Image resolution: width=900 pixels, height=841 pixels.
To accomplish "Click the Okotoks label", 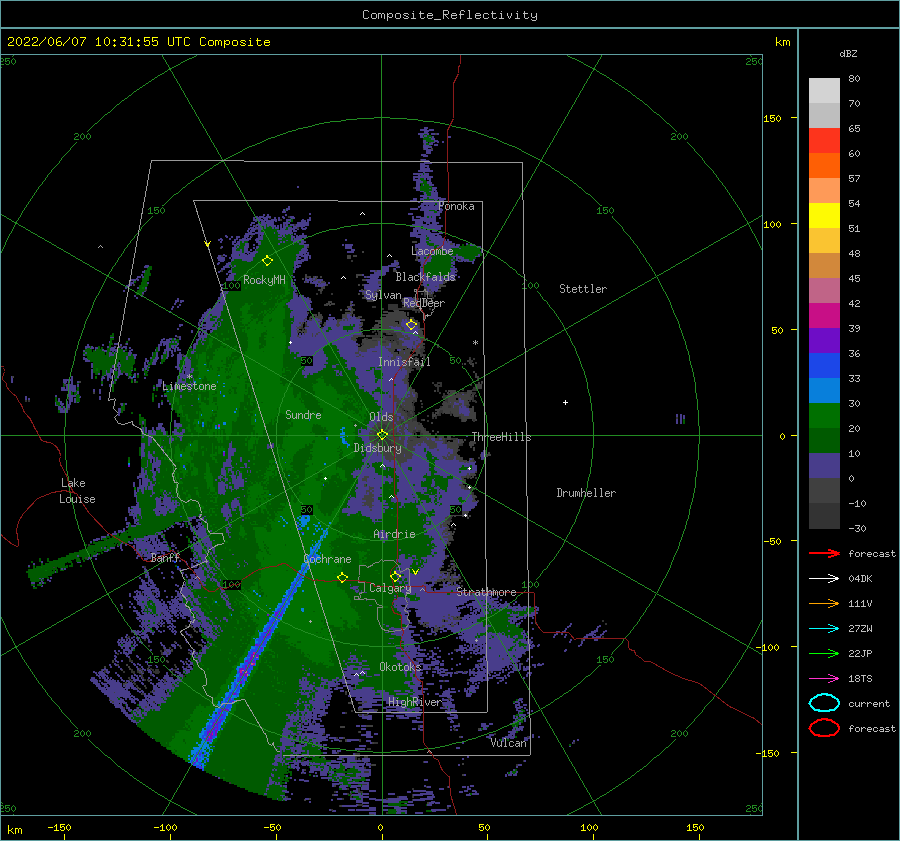I will [401, 666].
